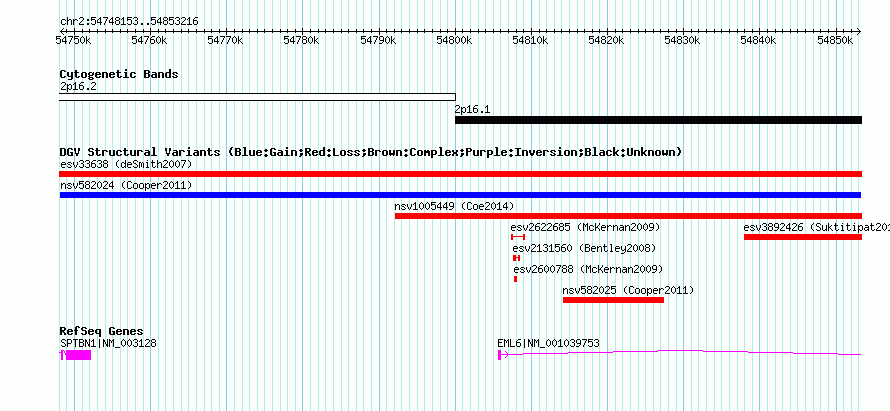Click the DGV Structural Variants track title

[x=371, y=152]
